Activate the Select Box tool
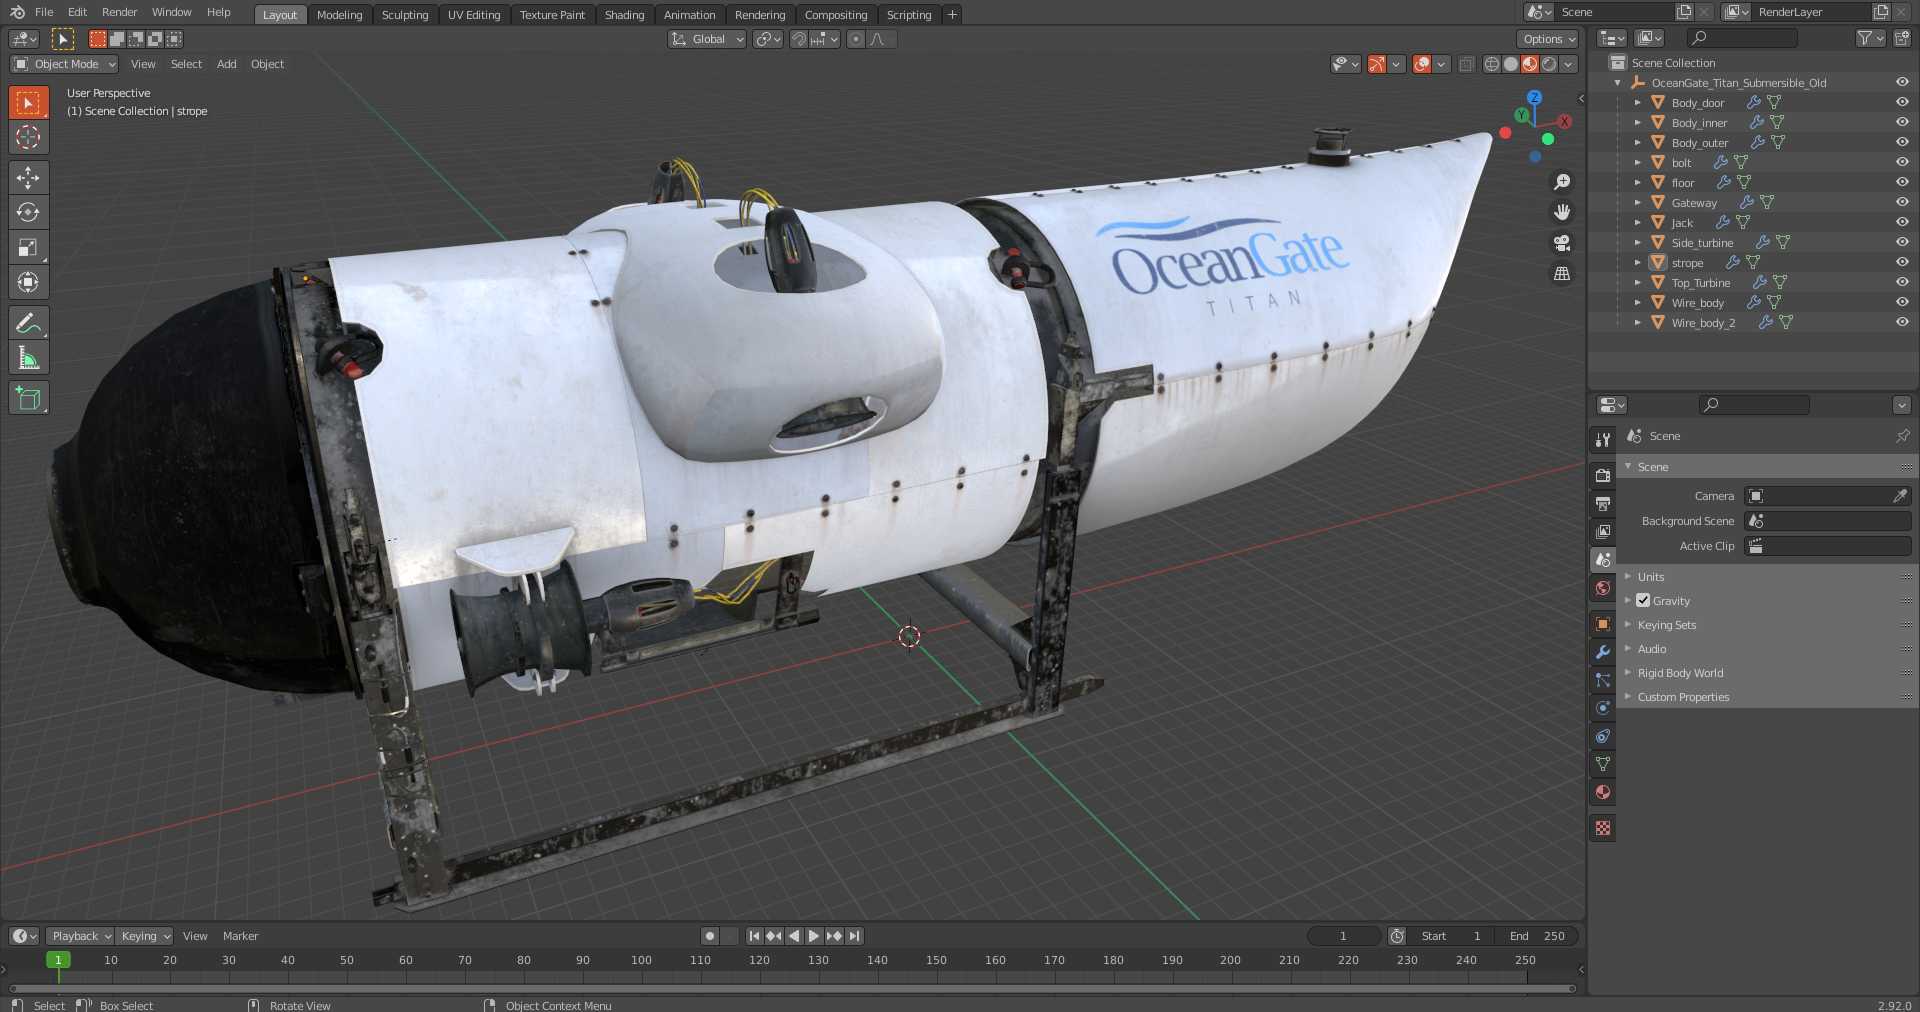Viewport: 1920px width, 1012px height. pos(28,102)
